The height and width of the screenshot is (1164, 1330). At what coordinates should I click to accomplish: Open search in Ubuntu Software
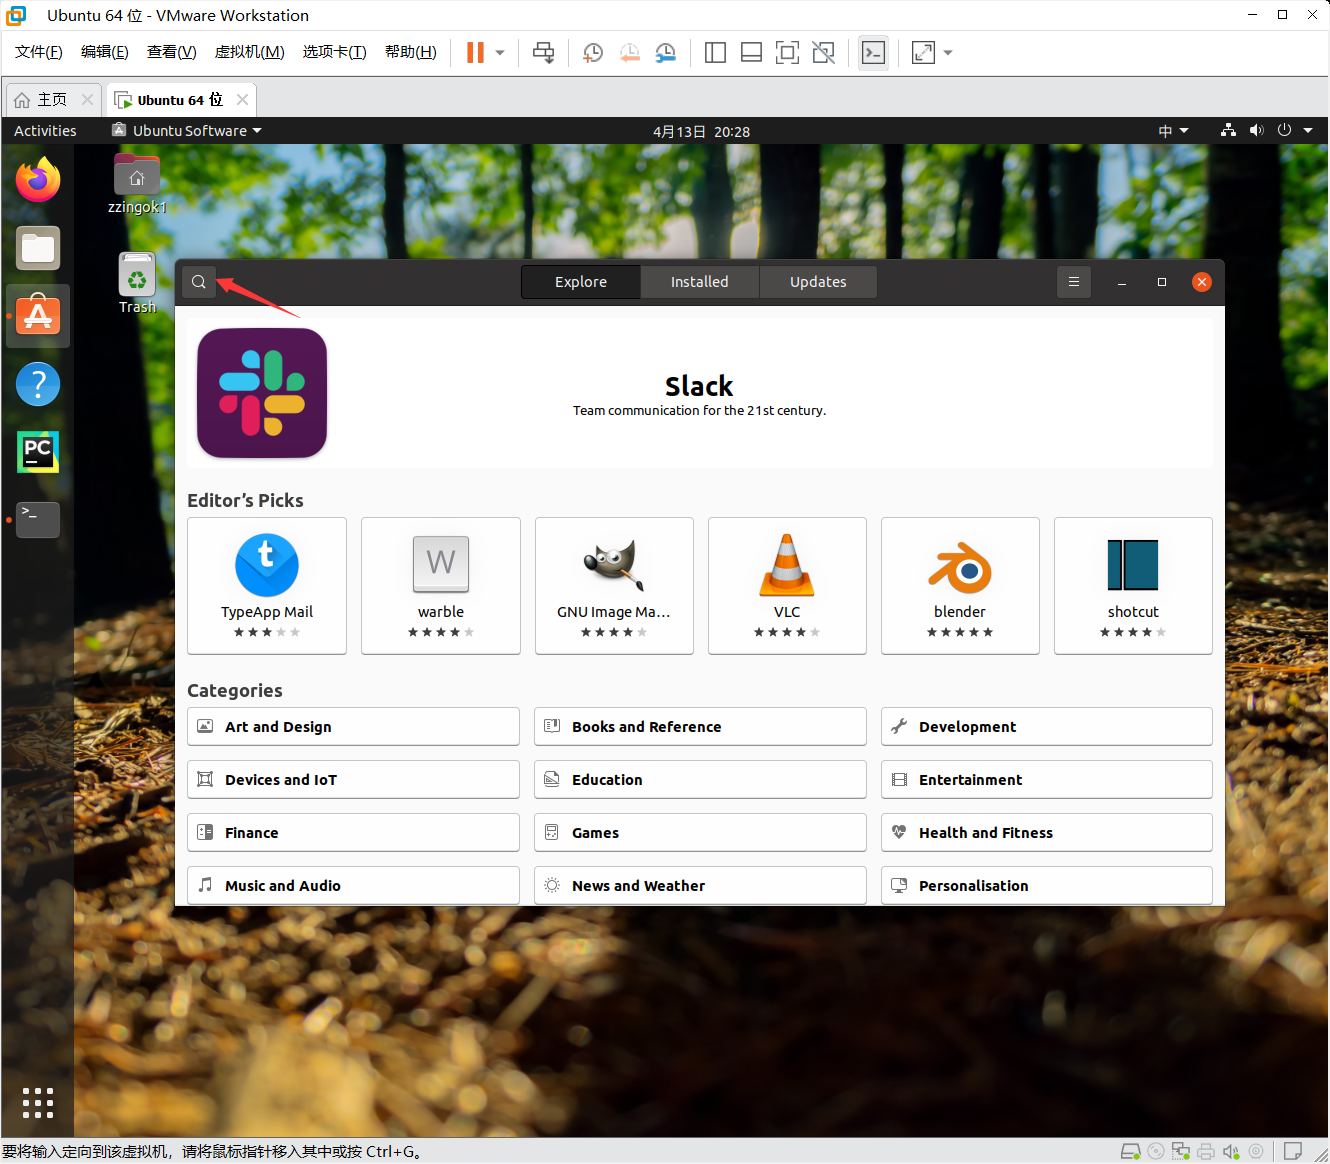point(199,282)
